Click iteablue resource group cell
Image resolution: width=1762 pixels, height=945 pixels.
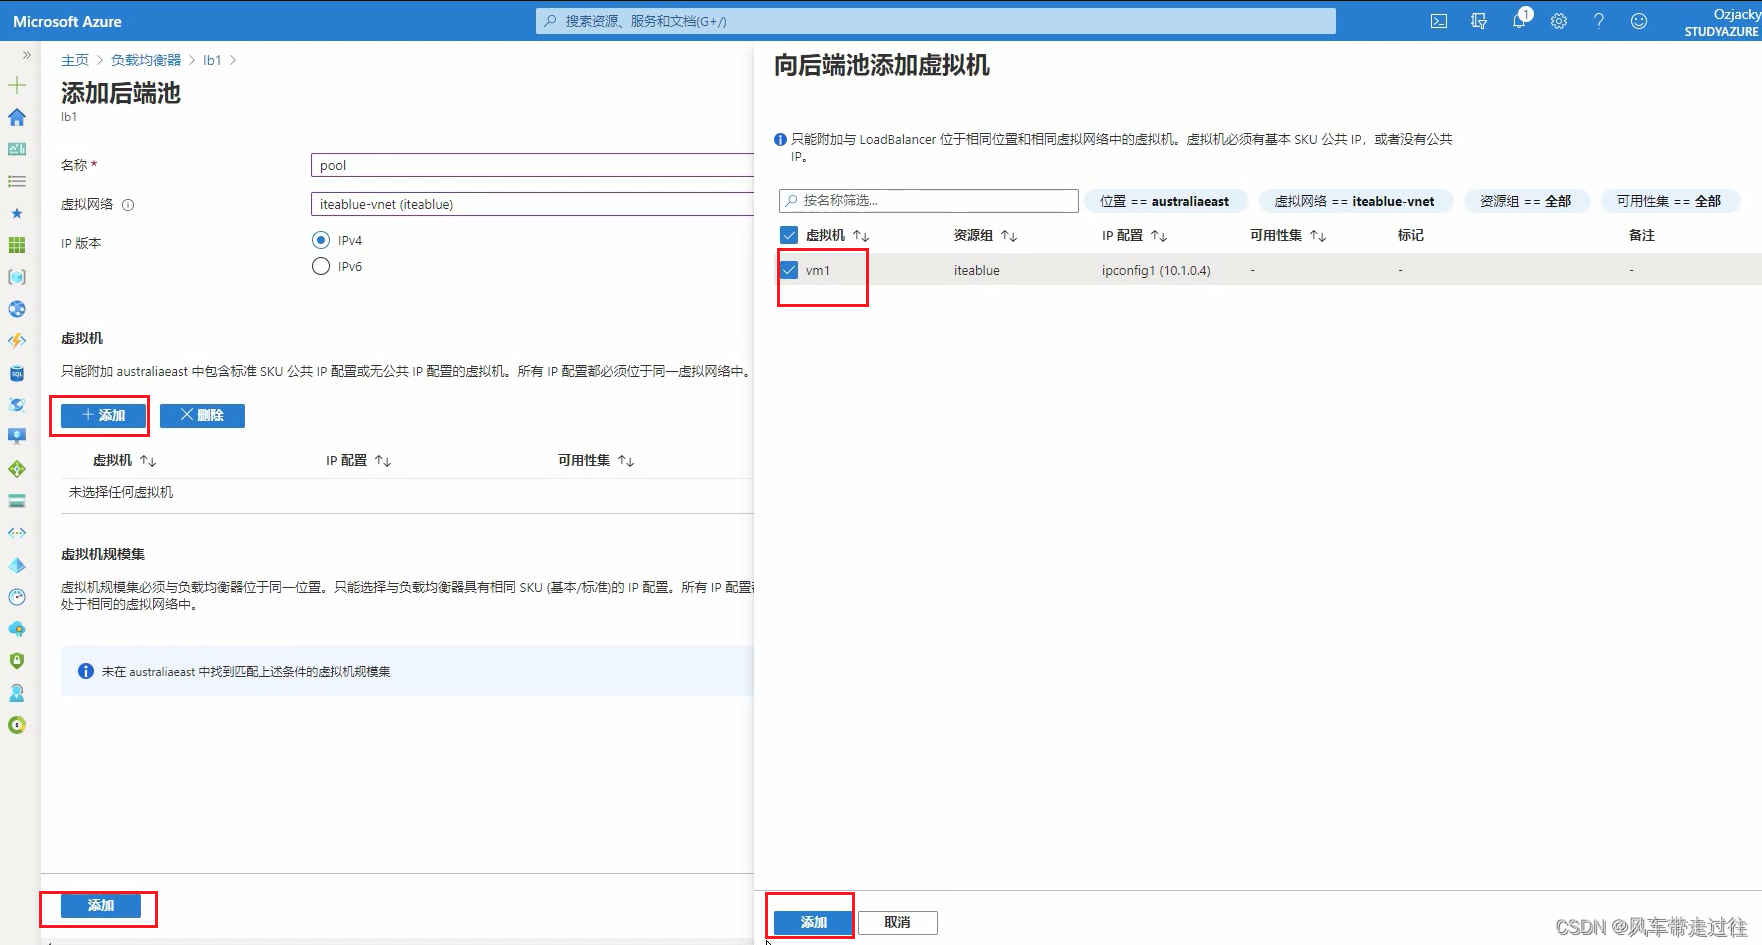976,270
